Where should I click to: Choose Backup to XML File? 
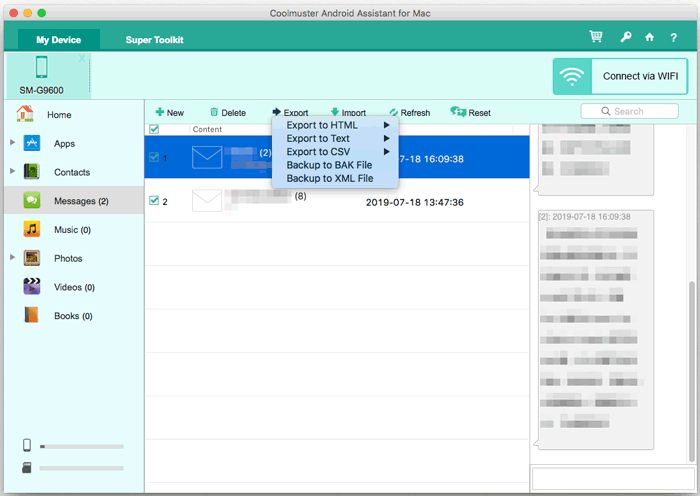tap(335, 179)
